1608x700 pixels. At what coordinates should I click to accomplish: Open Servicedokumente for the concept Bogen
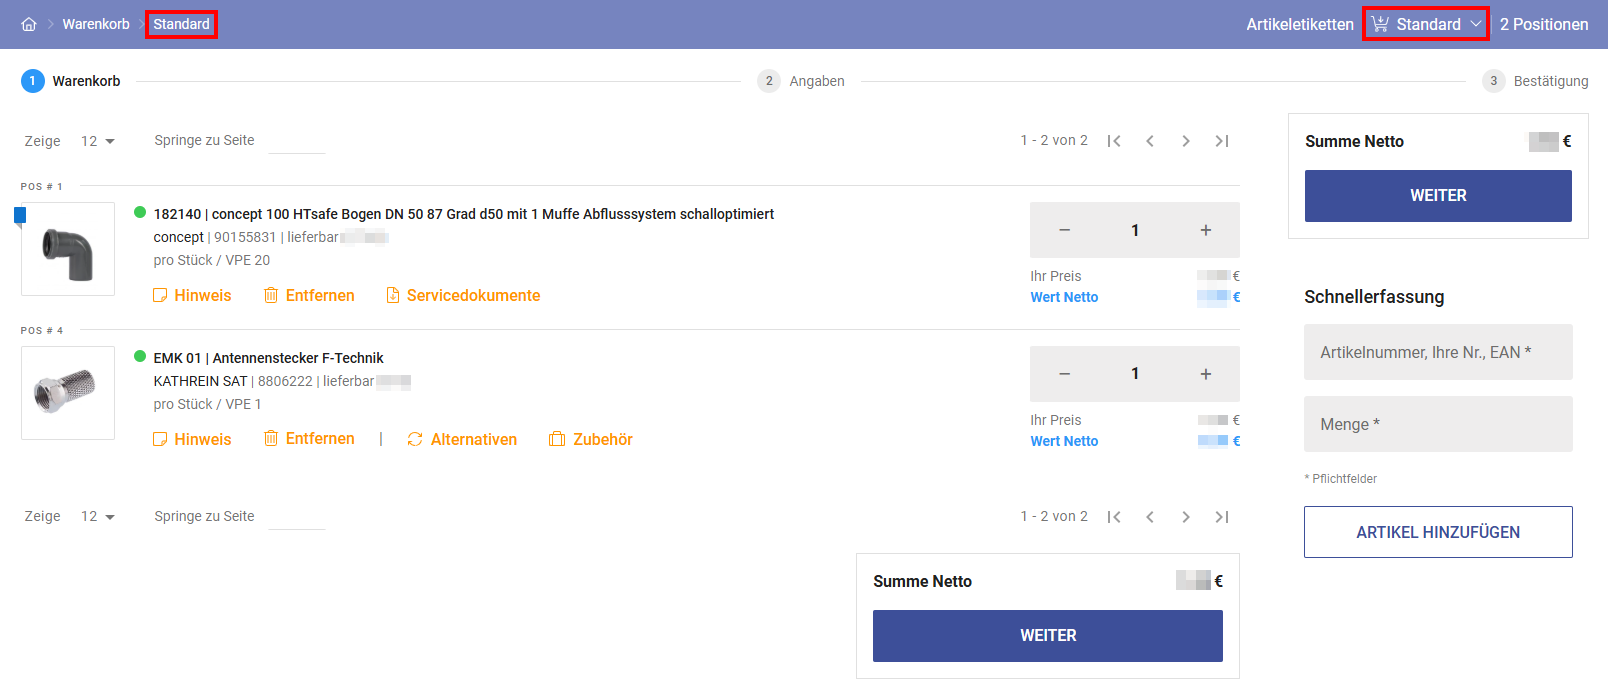pos(463,296)
